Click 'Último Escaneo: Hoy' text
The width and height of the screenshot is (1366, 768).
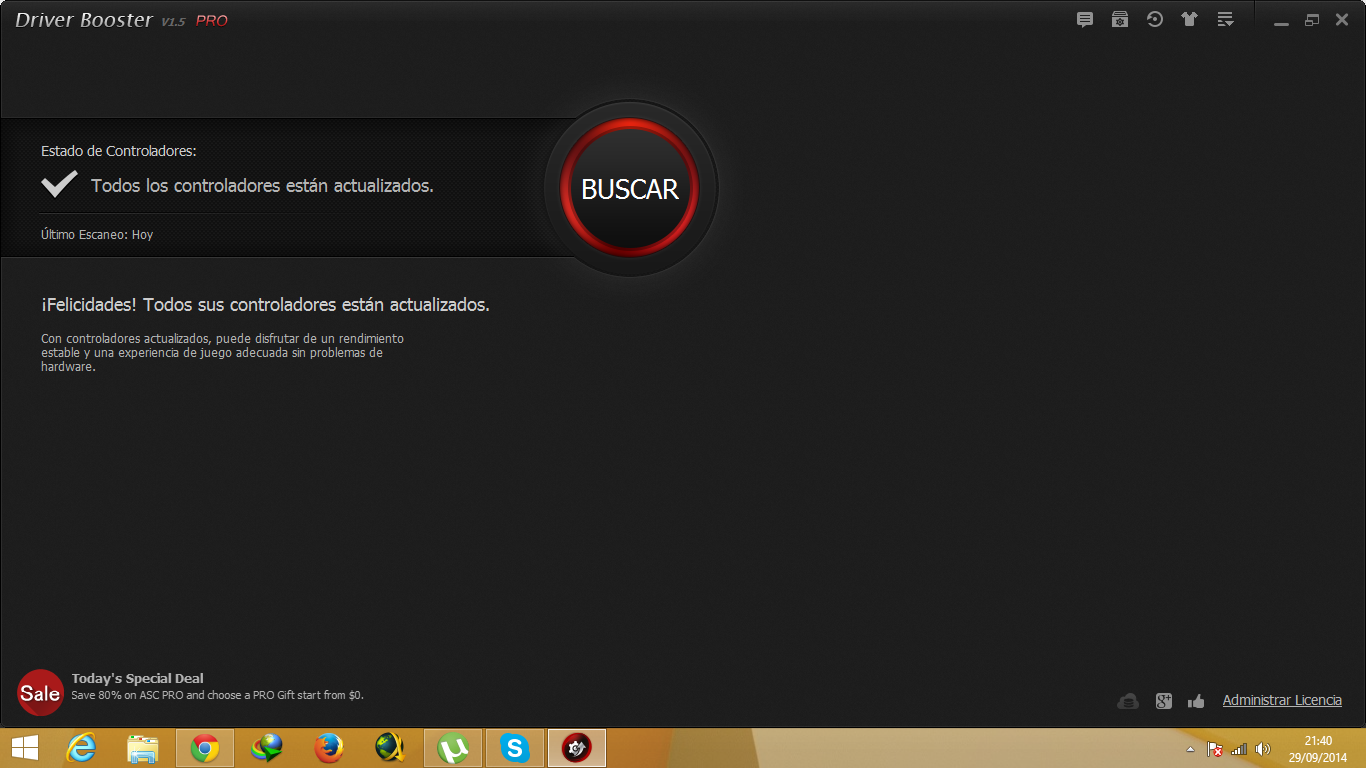(x=97, y=235)
